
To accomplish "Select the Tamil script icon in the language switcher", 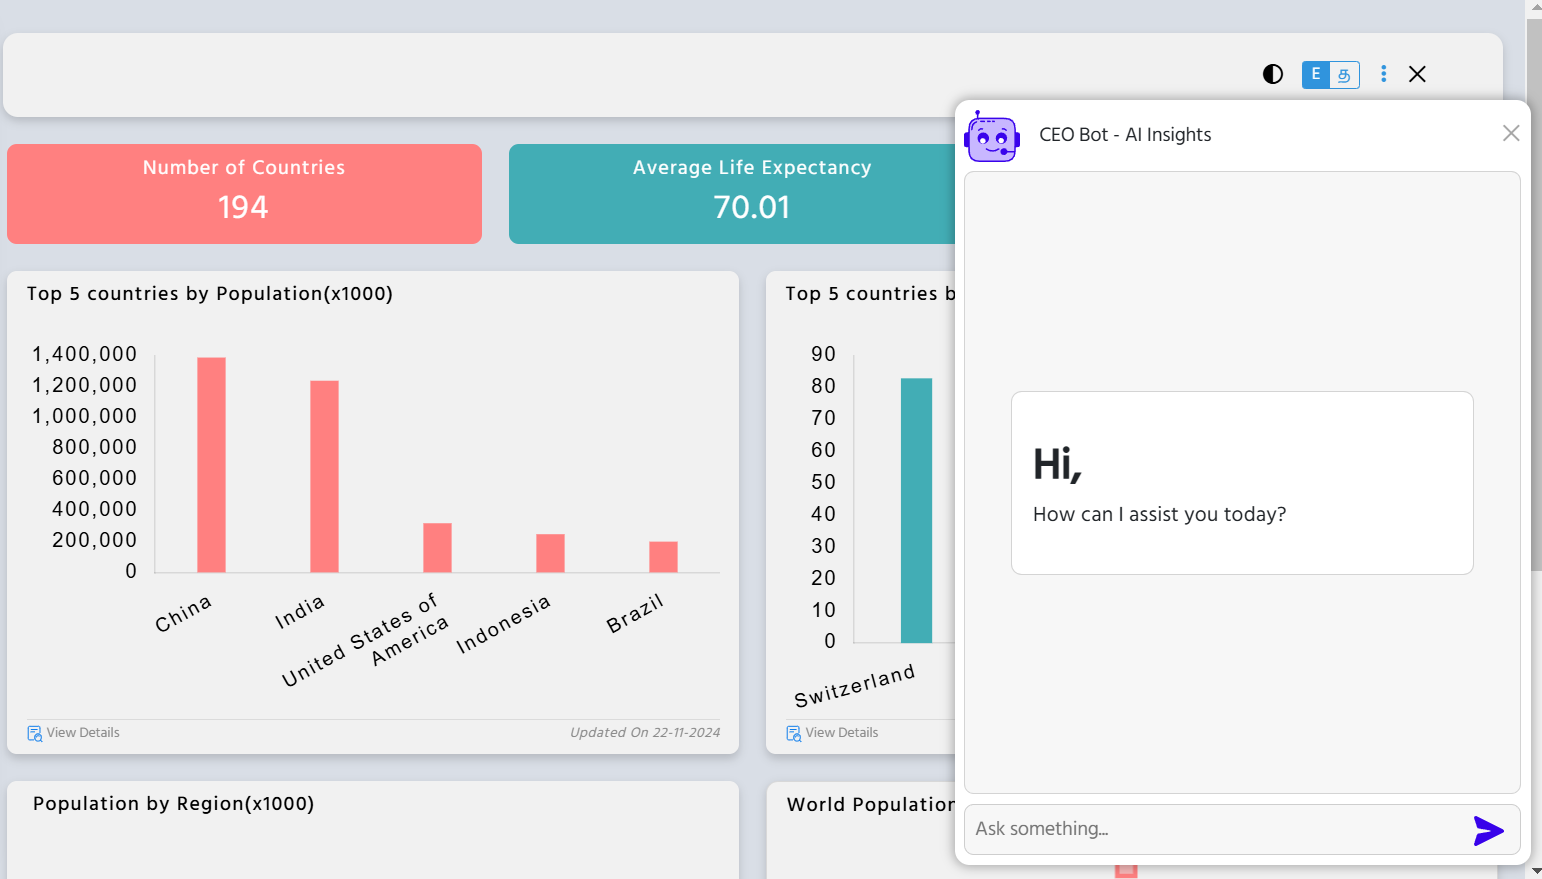I will [x=1345, y=74].
